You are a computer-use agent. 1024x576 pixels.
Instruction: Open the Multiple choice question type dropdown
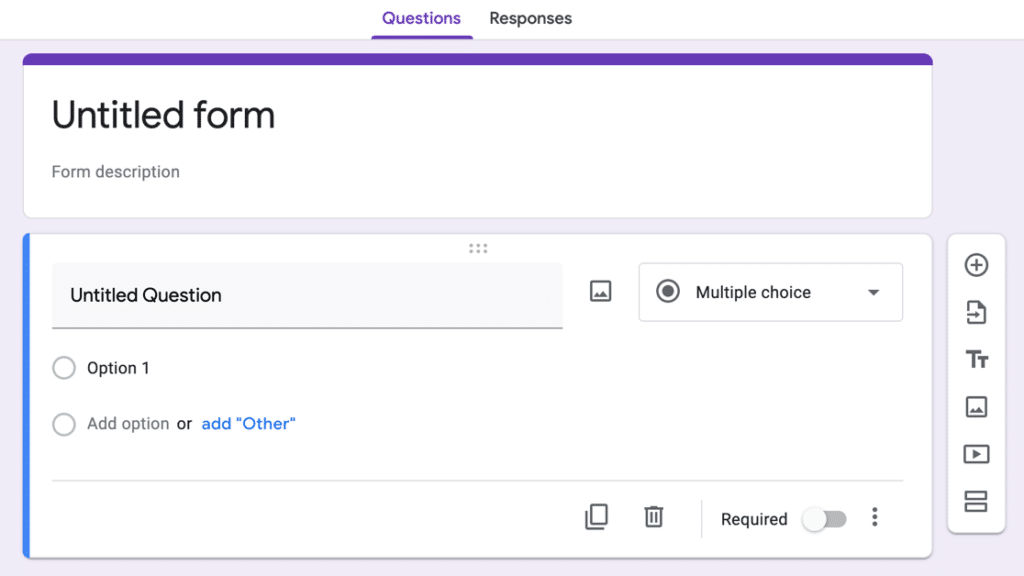click(770, 292)
